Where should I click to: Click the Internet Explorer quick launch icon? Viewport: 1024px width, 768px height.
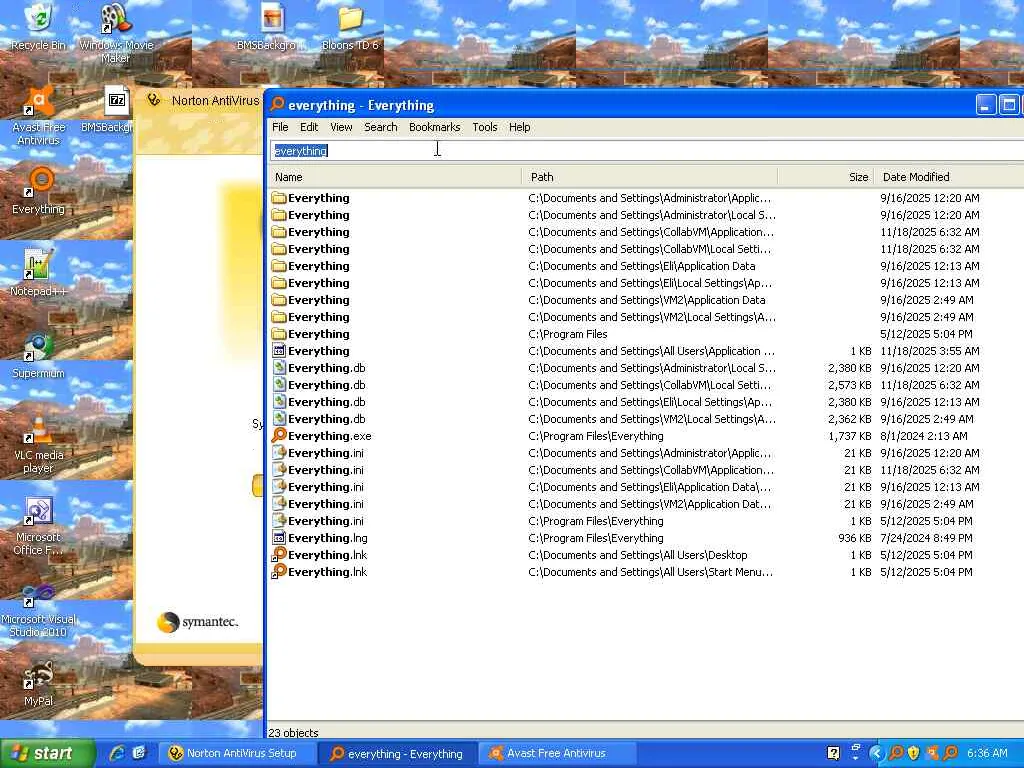pos(118,753)
